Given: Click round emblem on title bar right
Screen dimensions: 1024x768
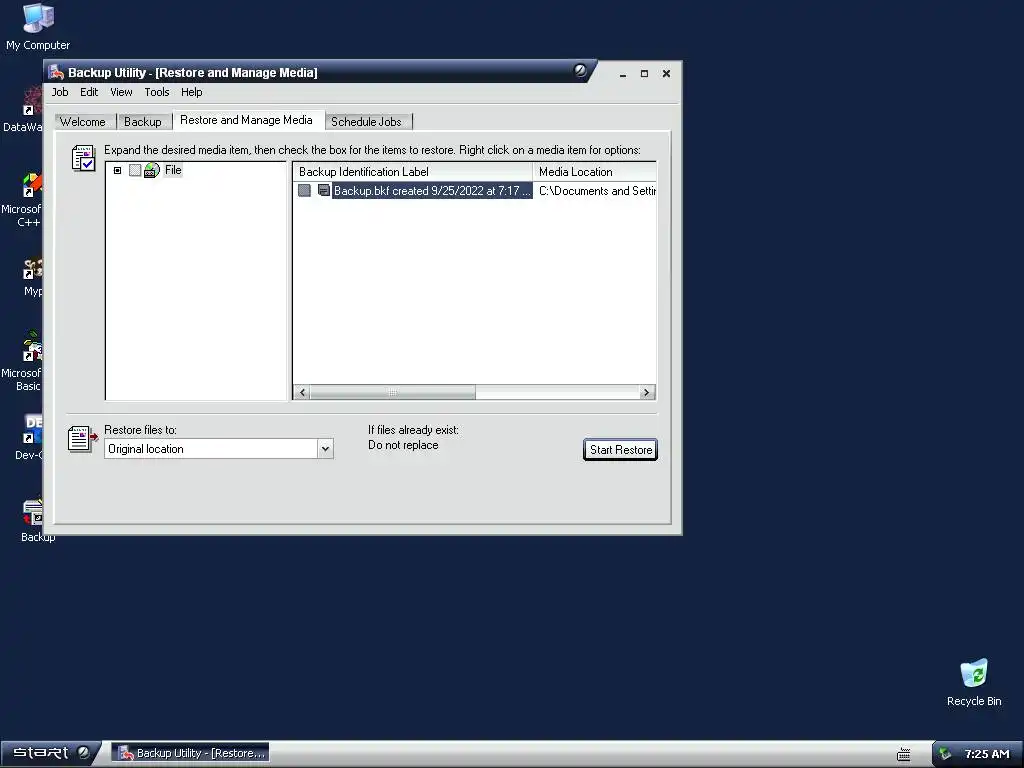Looking at the screenshot, I should point(580,71).
